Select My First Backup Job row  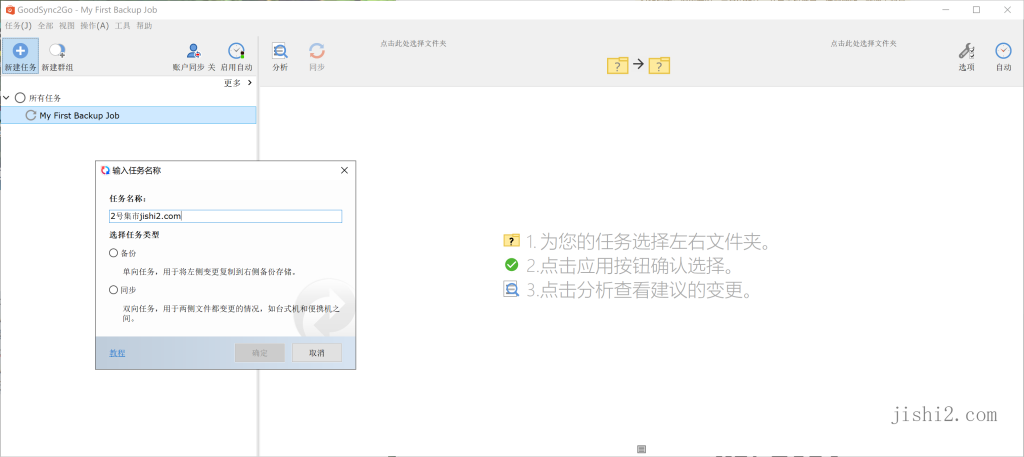[x=129, y=116]
